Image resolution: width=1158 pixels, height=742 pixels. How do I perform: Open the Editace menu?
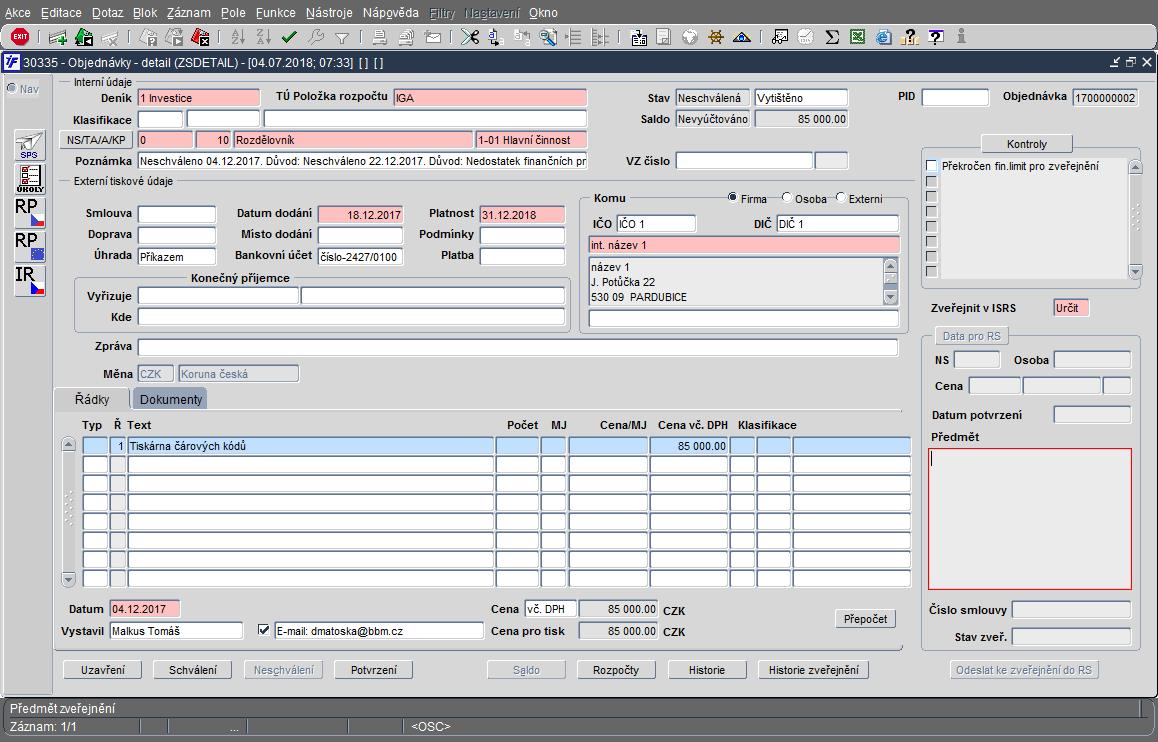click(61, 13)
